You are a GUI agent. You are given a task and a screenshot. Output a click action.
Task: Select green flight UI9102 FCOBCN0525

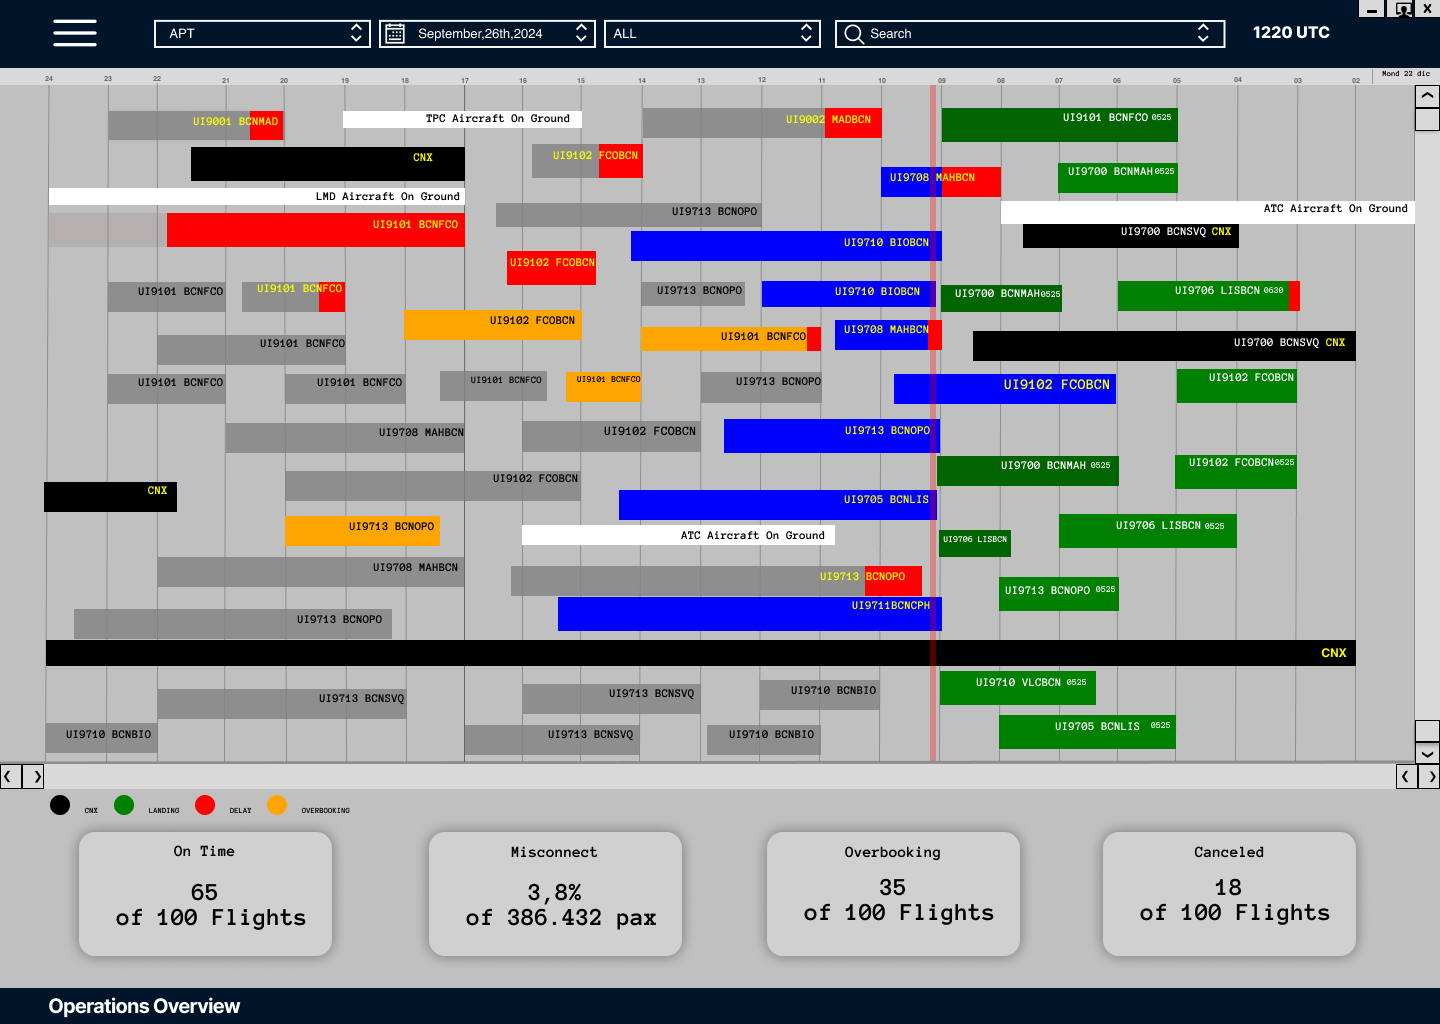[x=1236, y=472]
